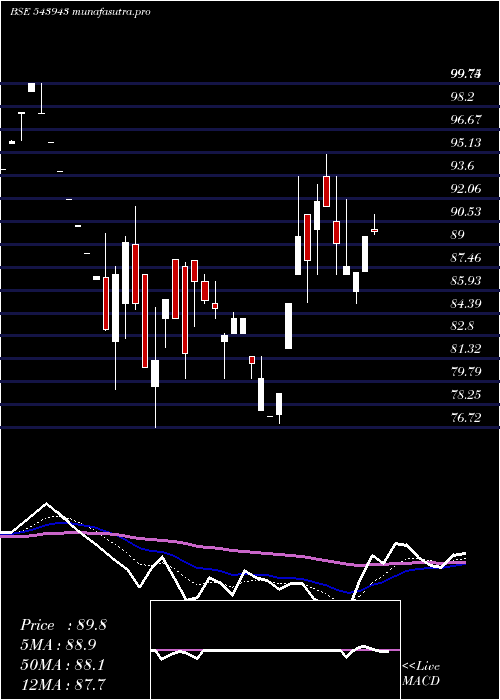Click the 90.53 price axis label

(466, 211)
